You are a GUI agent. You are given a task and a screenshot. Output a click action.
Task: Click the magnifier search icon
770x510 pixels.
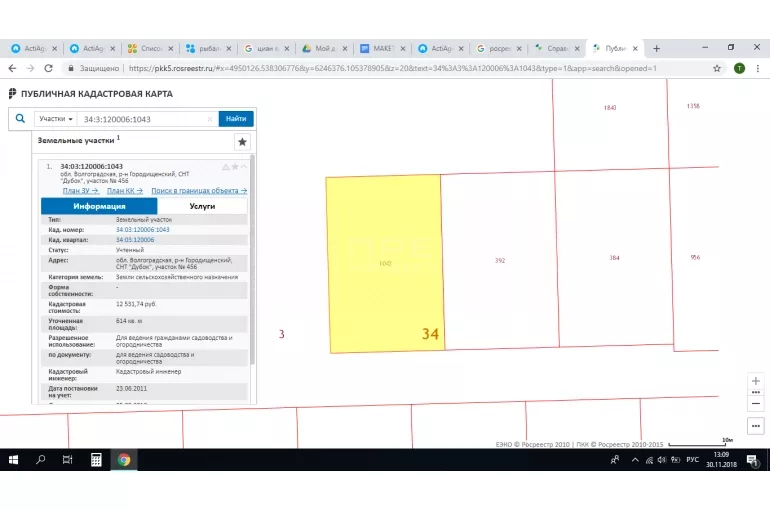click(x=20, y=118)
